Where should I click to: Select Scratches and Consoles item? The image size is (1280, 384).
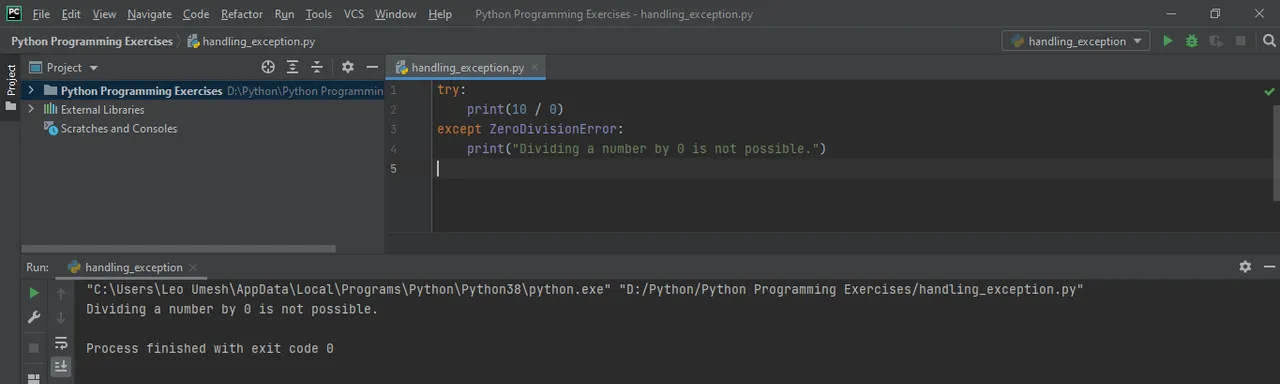tap(118, 129)
